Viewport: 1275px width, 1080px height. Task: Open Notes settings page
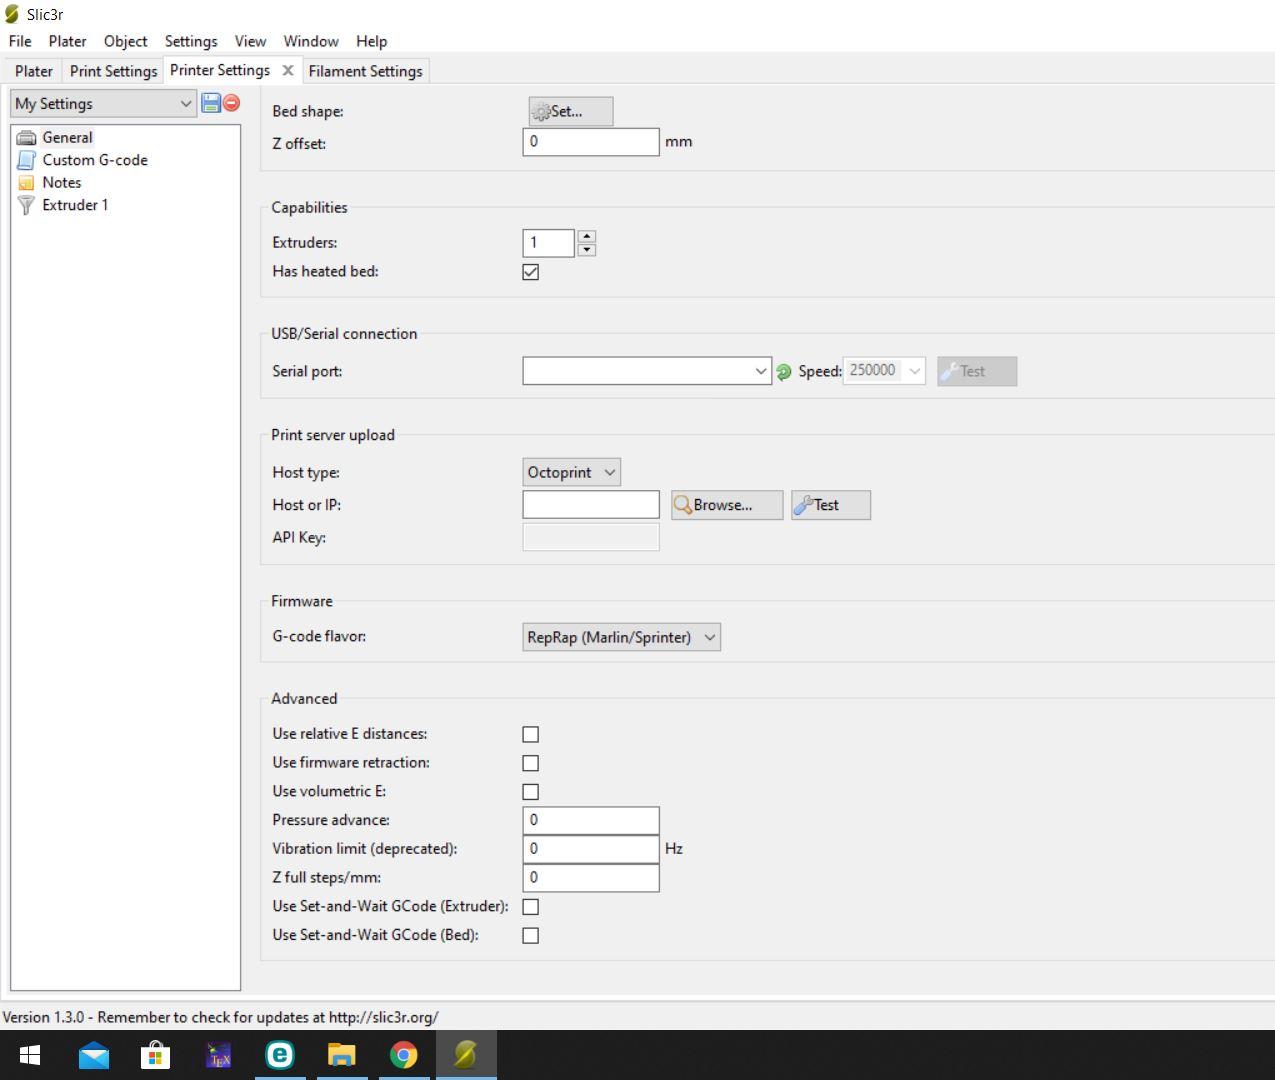click(x=61, y=183)
